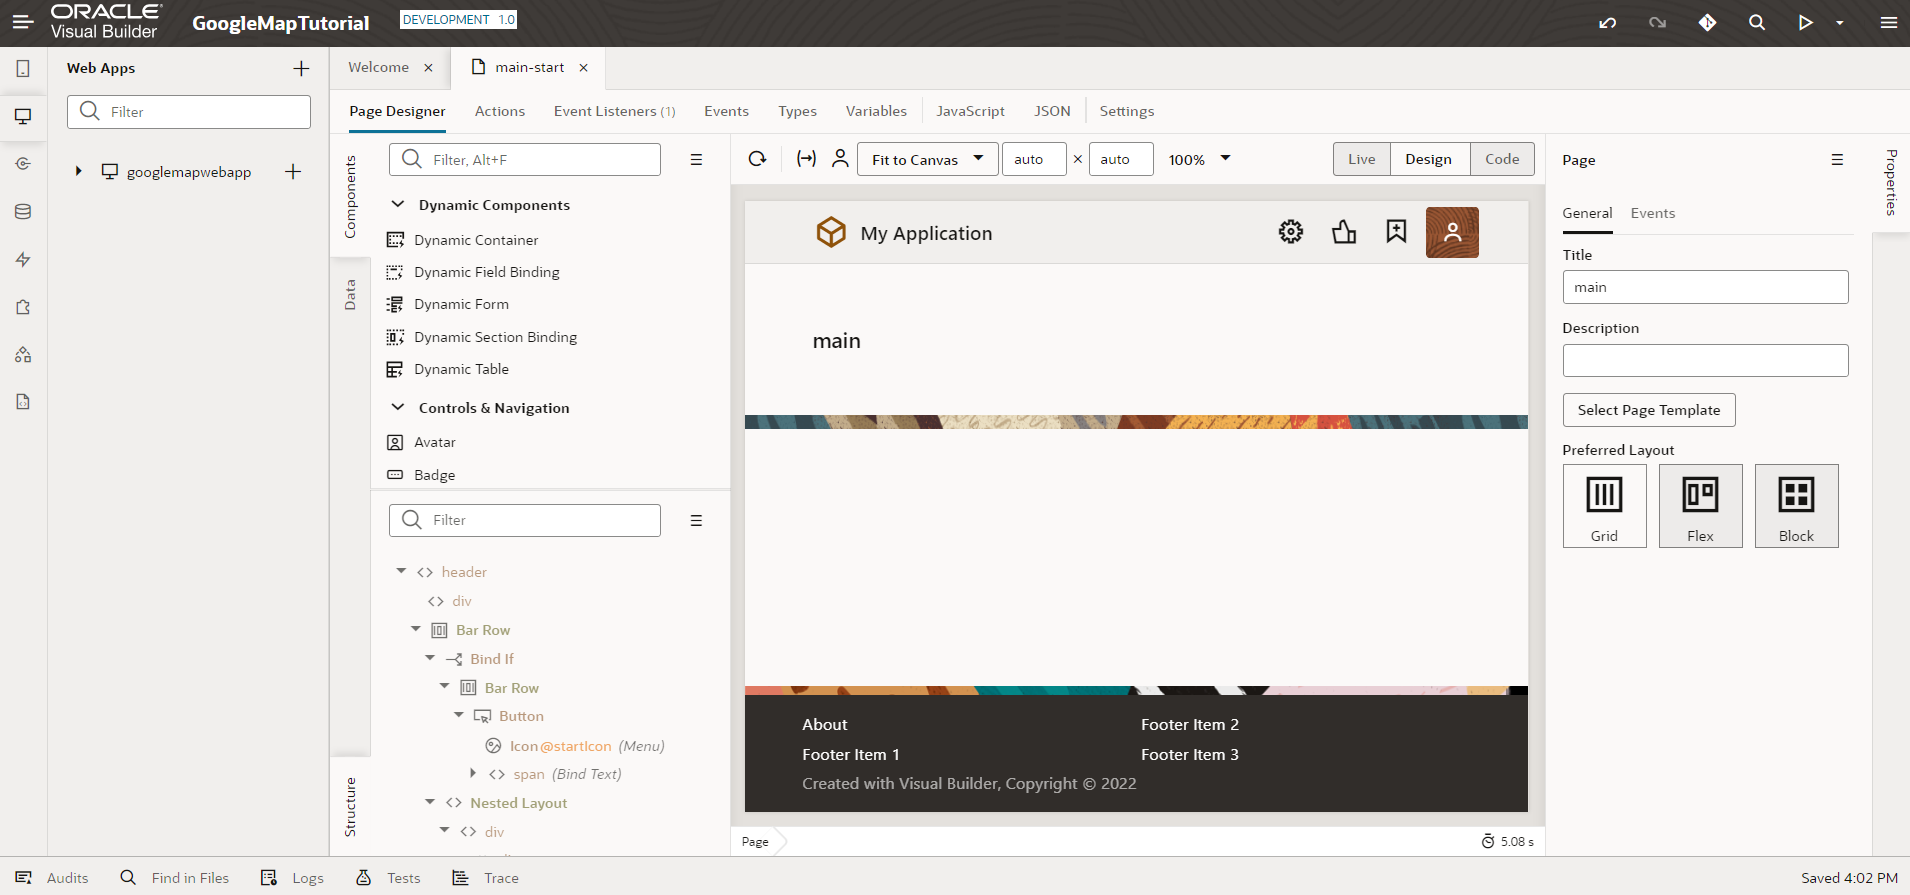Switch canvas to Live mode
This screenshot has height=895, width=1910.
[1361, 159]
